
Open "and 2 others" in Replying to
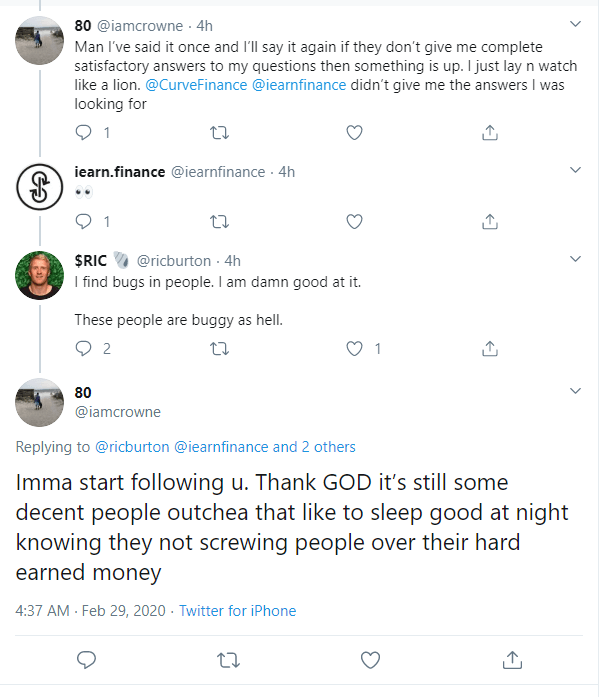coord(314,447)
